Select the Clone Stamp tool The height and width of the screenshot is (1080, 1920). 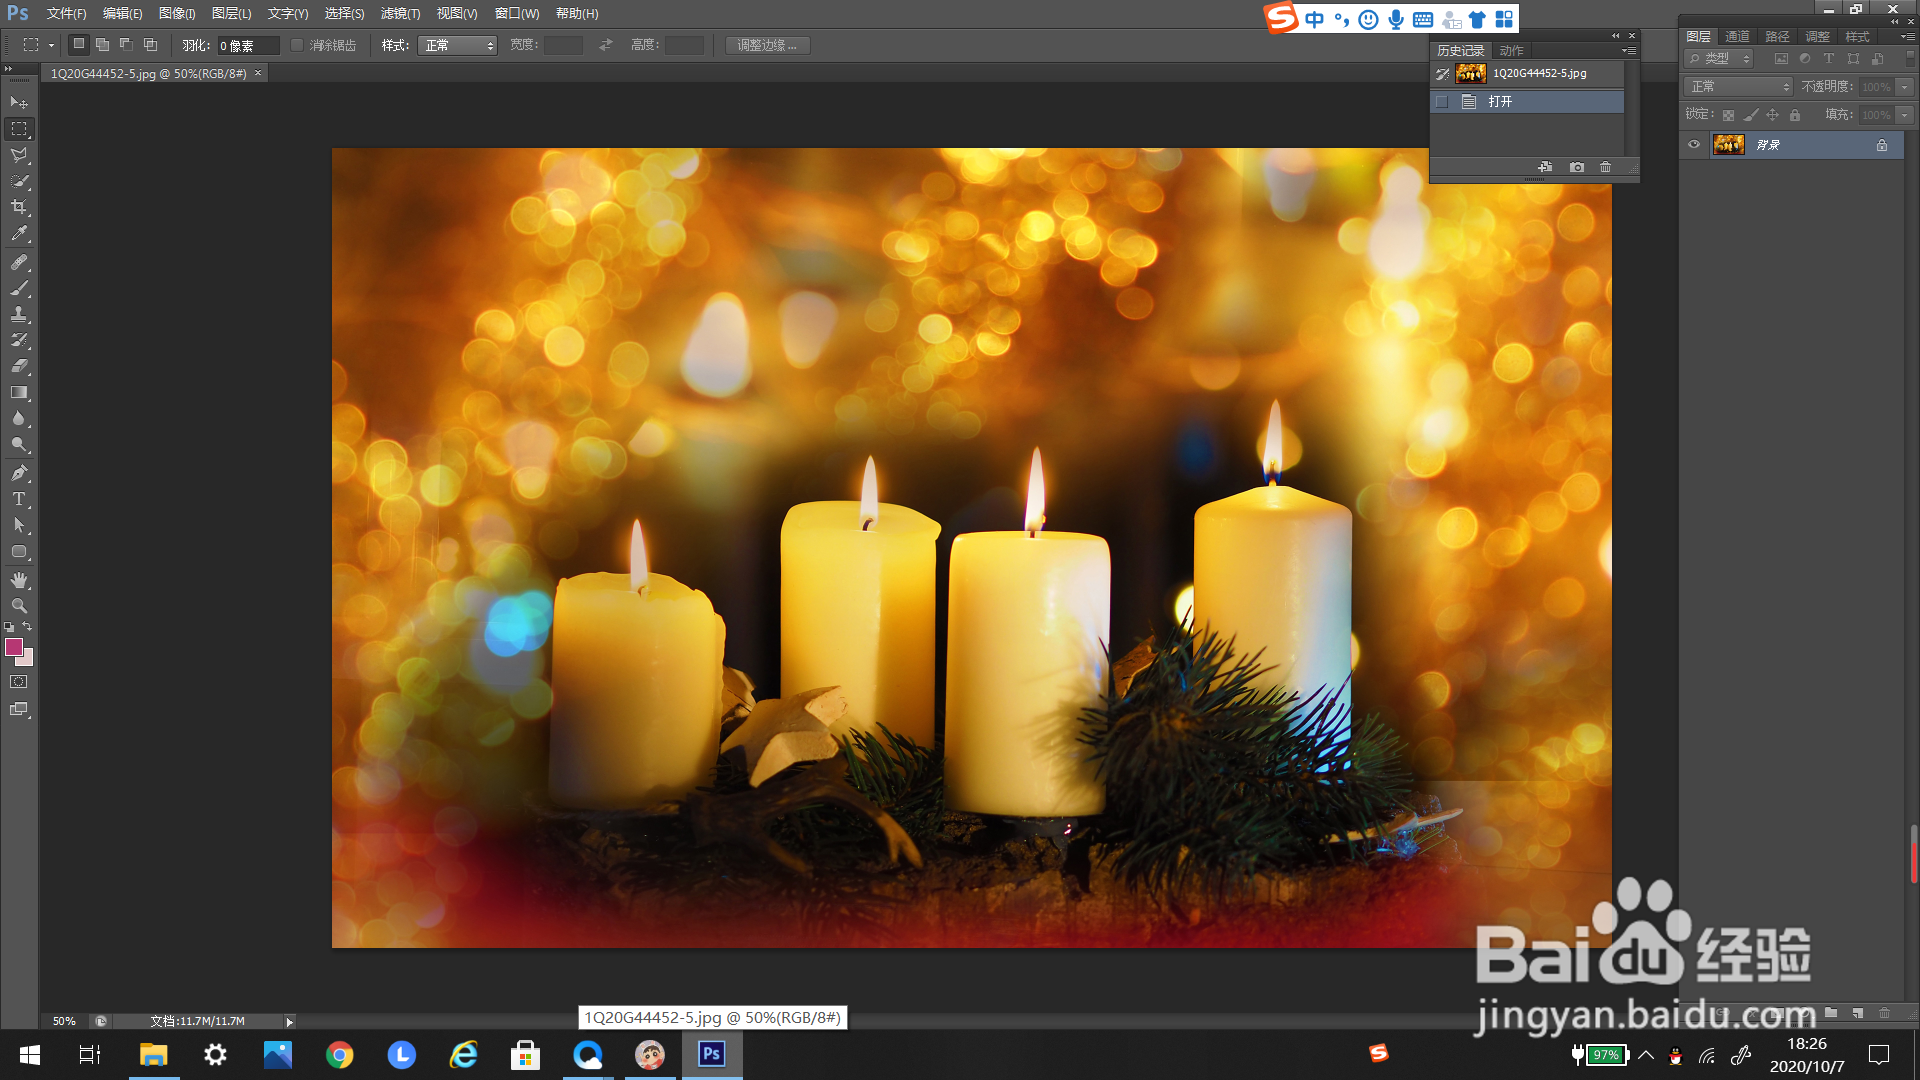pos(19,314)
